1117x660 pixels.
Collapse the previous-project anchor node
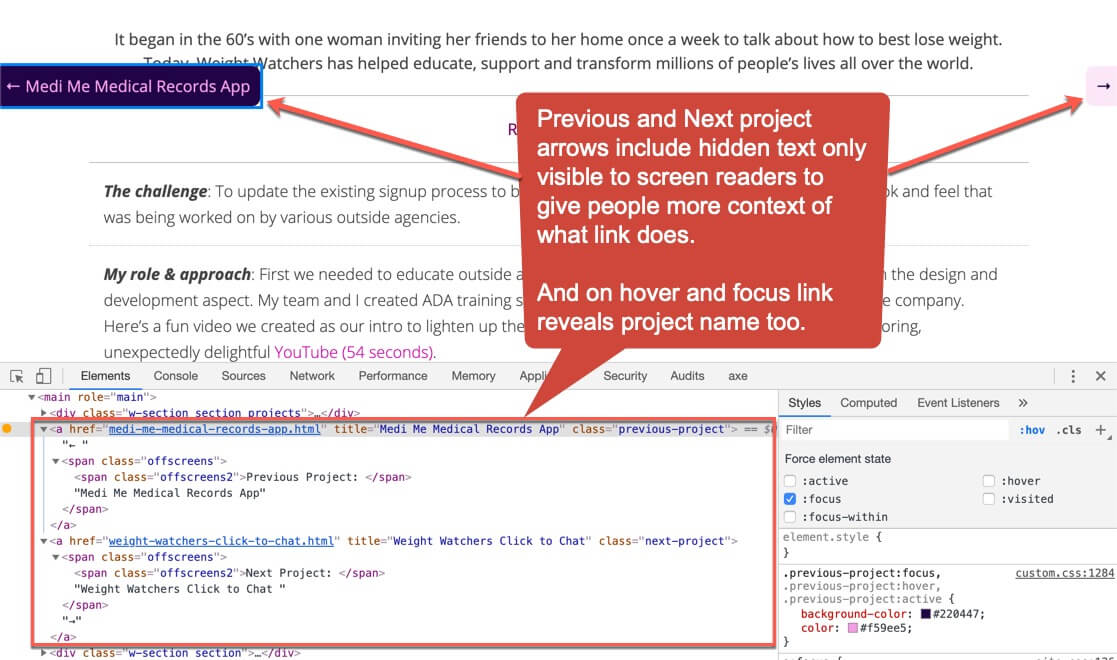pyautogui.click(x=44, y=429)
